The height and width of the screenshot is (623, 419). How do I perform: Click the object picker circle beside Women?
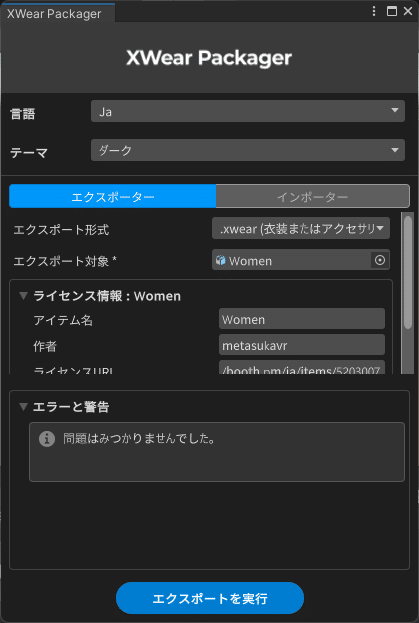(380, 260)
